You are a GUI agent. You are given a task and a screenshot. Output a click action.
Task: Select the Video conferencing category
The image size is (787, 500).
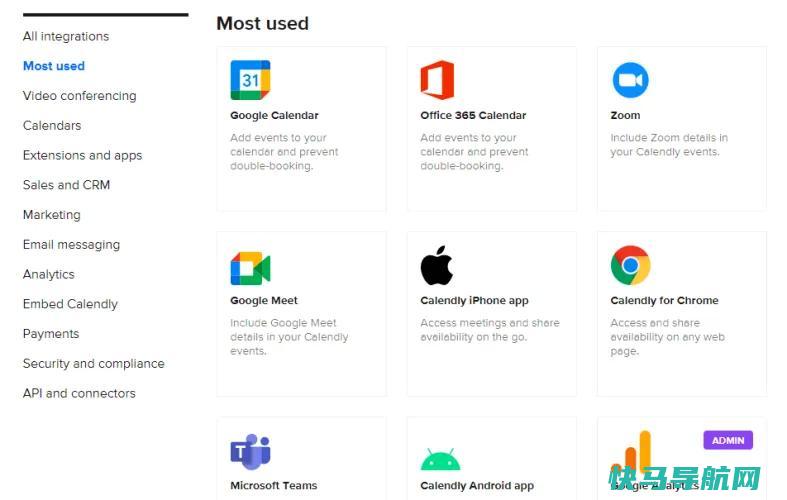click(79, 95)
